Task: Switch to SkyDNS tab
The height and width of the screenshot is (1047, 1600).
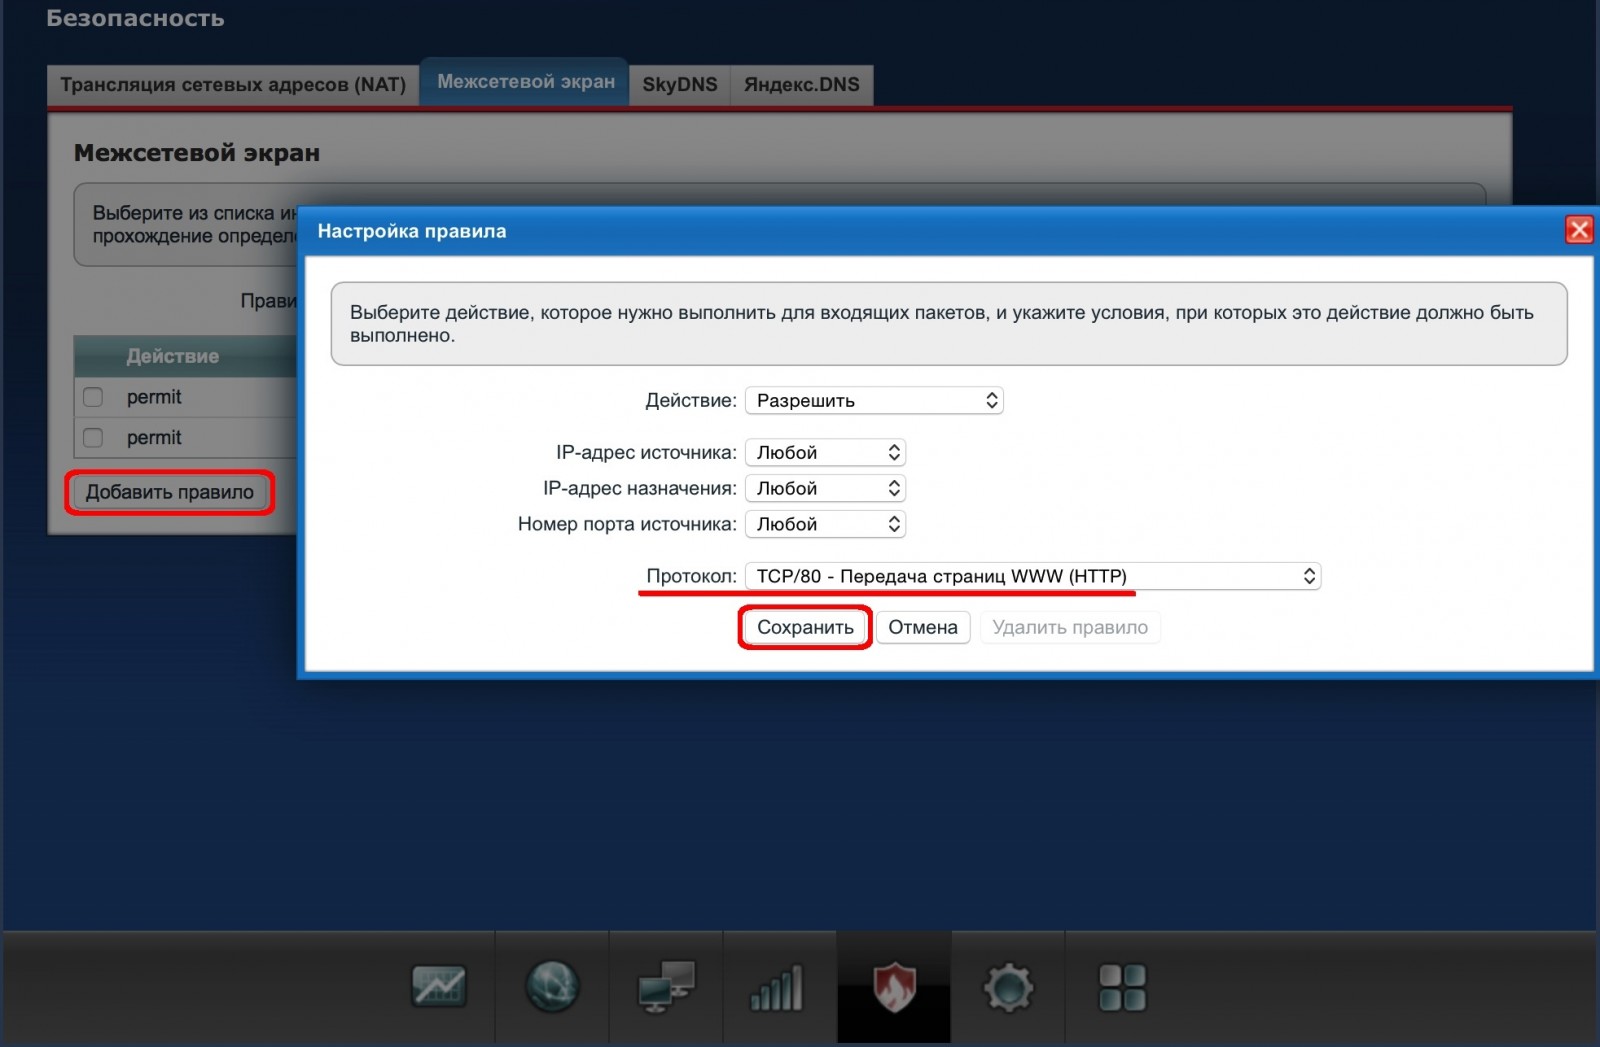Action: 680,85
